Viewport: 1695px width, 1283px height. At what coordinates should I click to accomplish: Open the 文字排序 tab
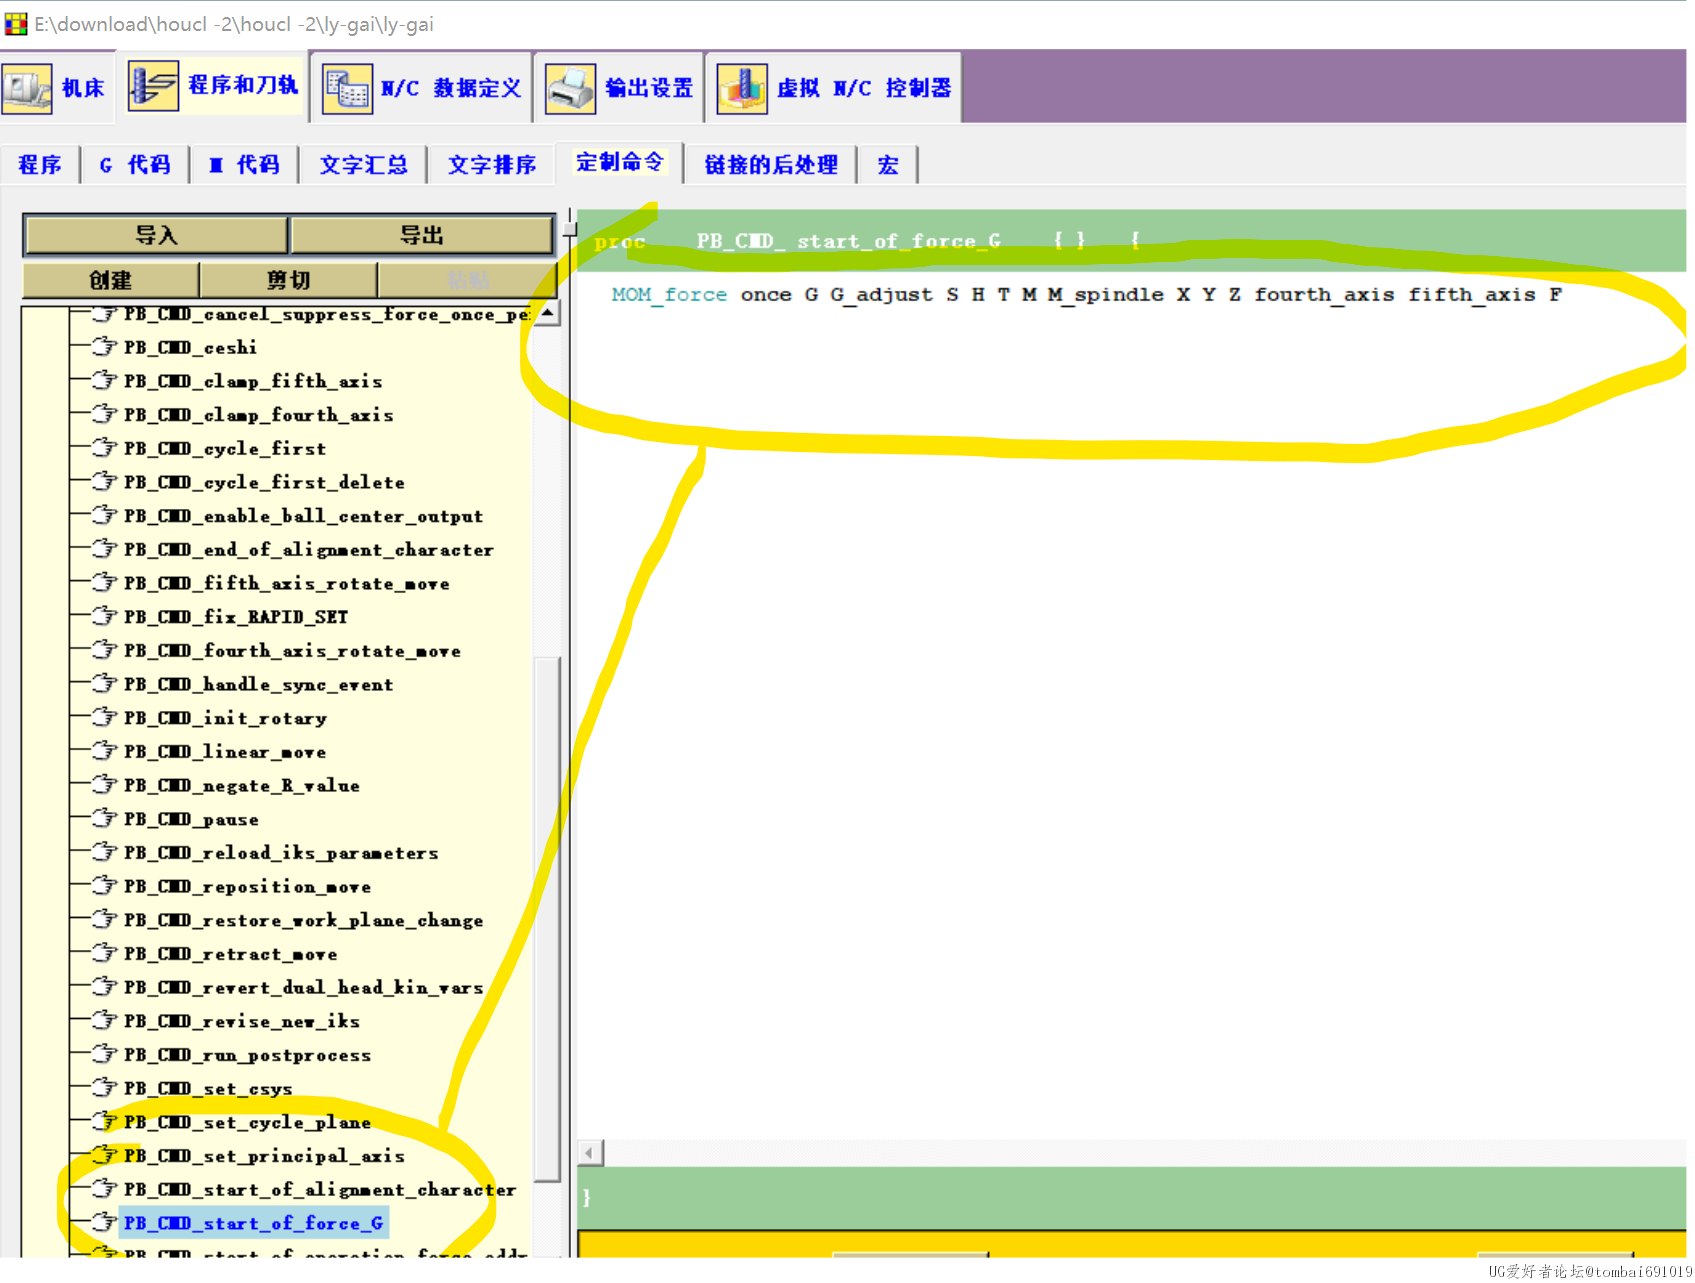click(x=491, y=164)
